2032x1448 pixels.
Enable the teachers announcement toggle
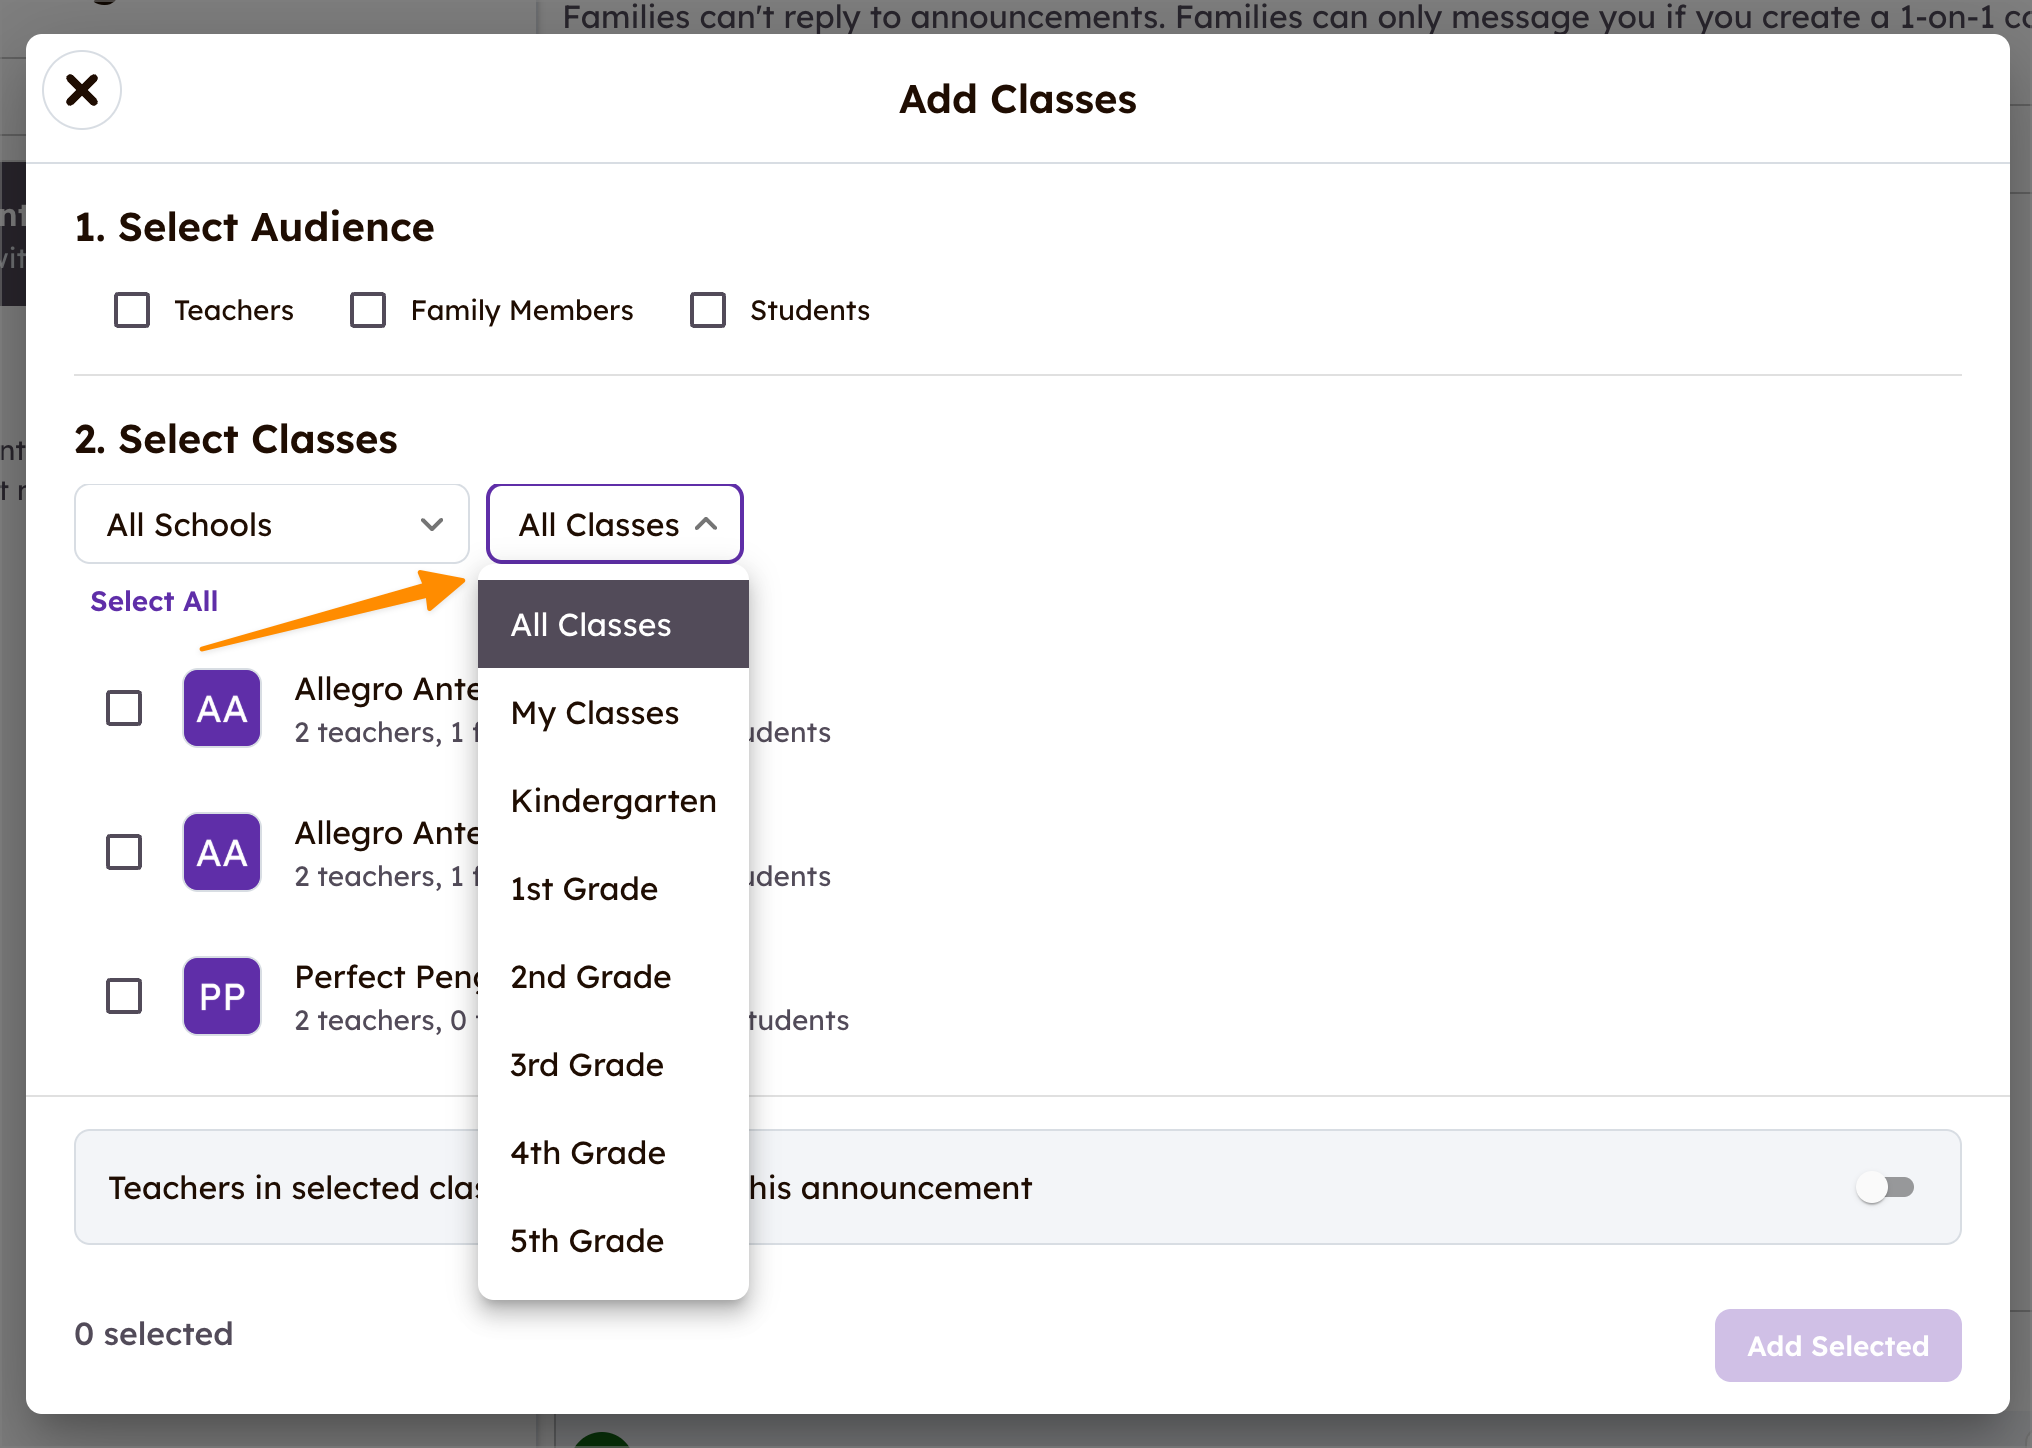(1887, 1187)
